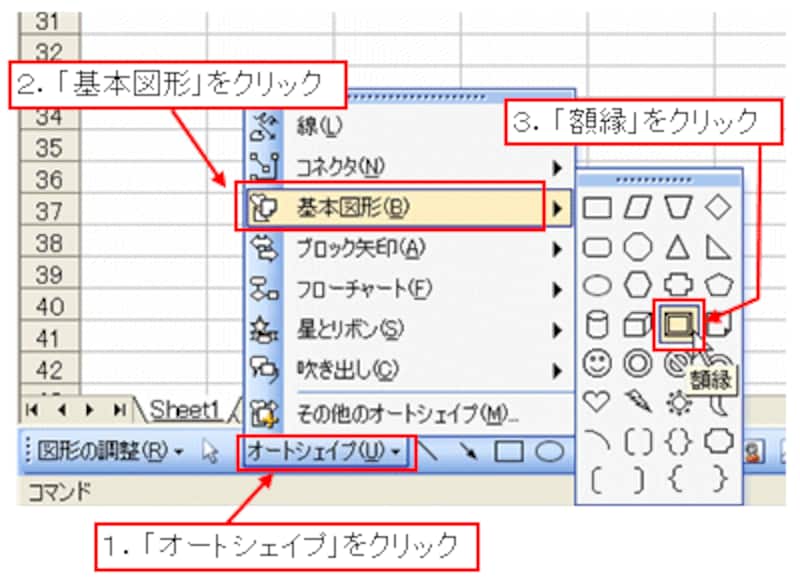Select the Left Bracket shape
This screenshot has width=800, height=588.
click(x=597, y=480)
